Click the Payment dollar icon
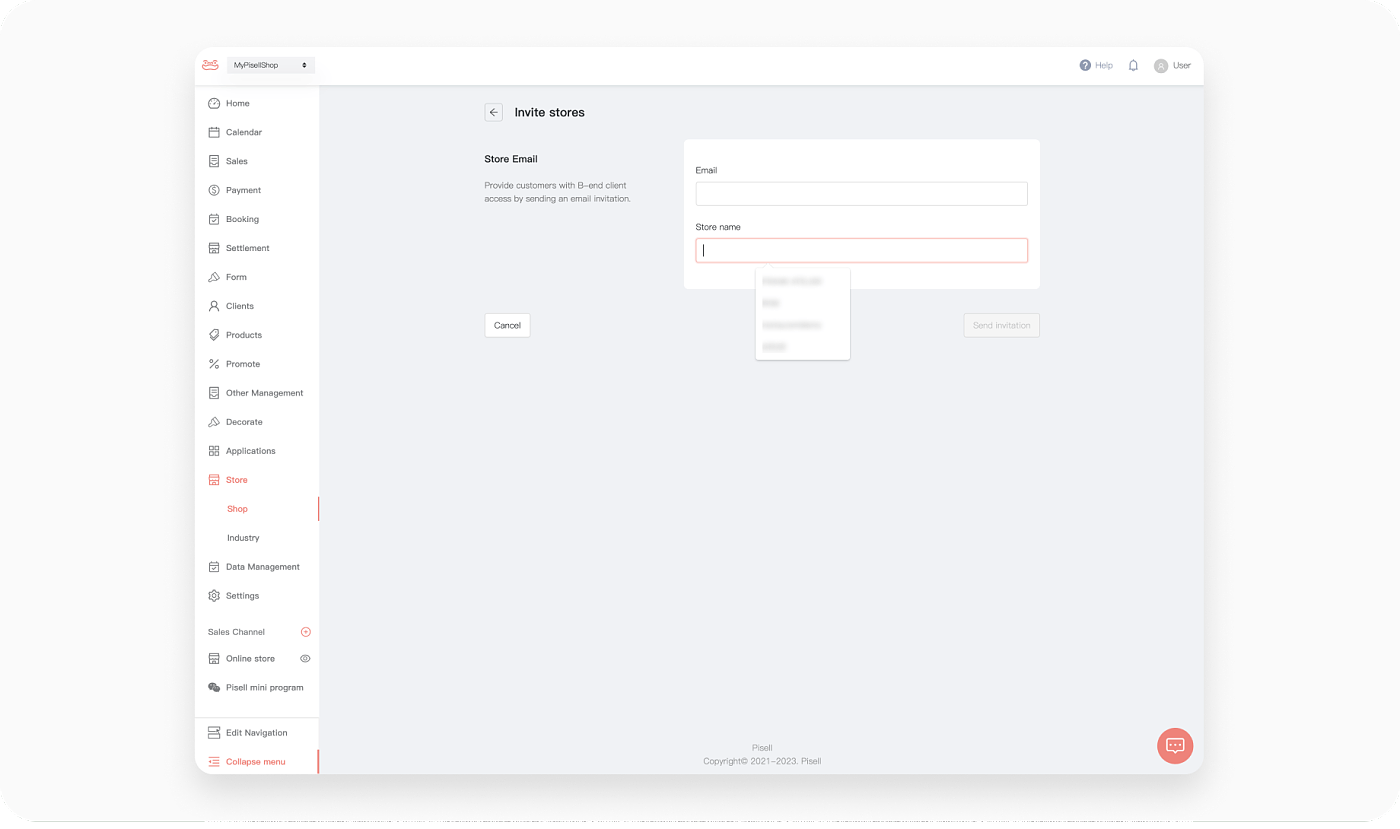This screenshot has height=829, width=1400. click(x=214, y=190)
